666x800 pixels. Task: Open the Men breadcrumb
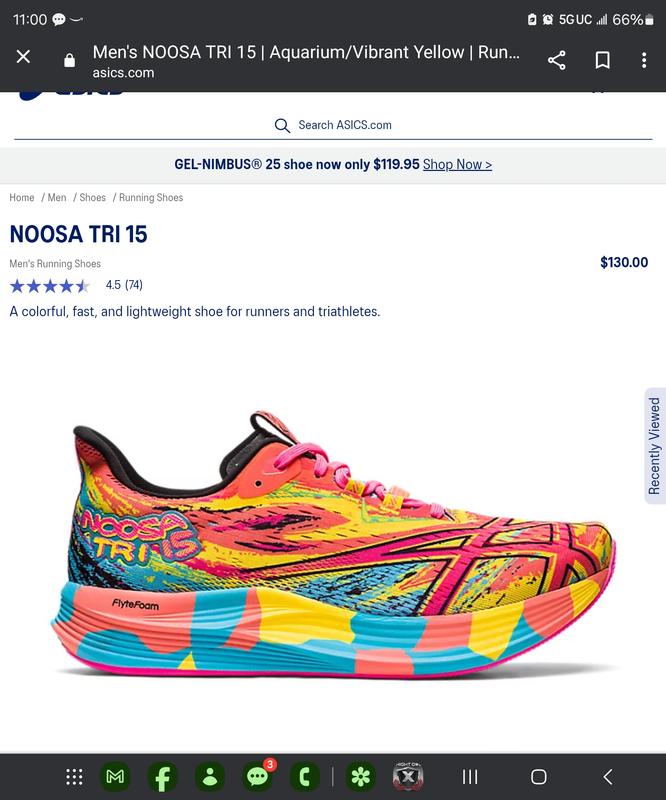[x=57, y=197]
